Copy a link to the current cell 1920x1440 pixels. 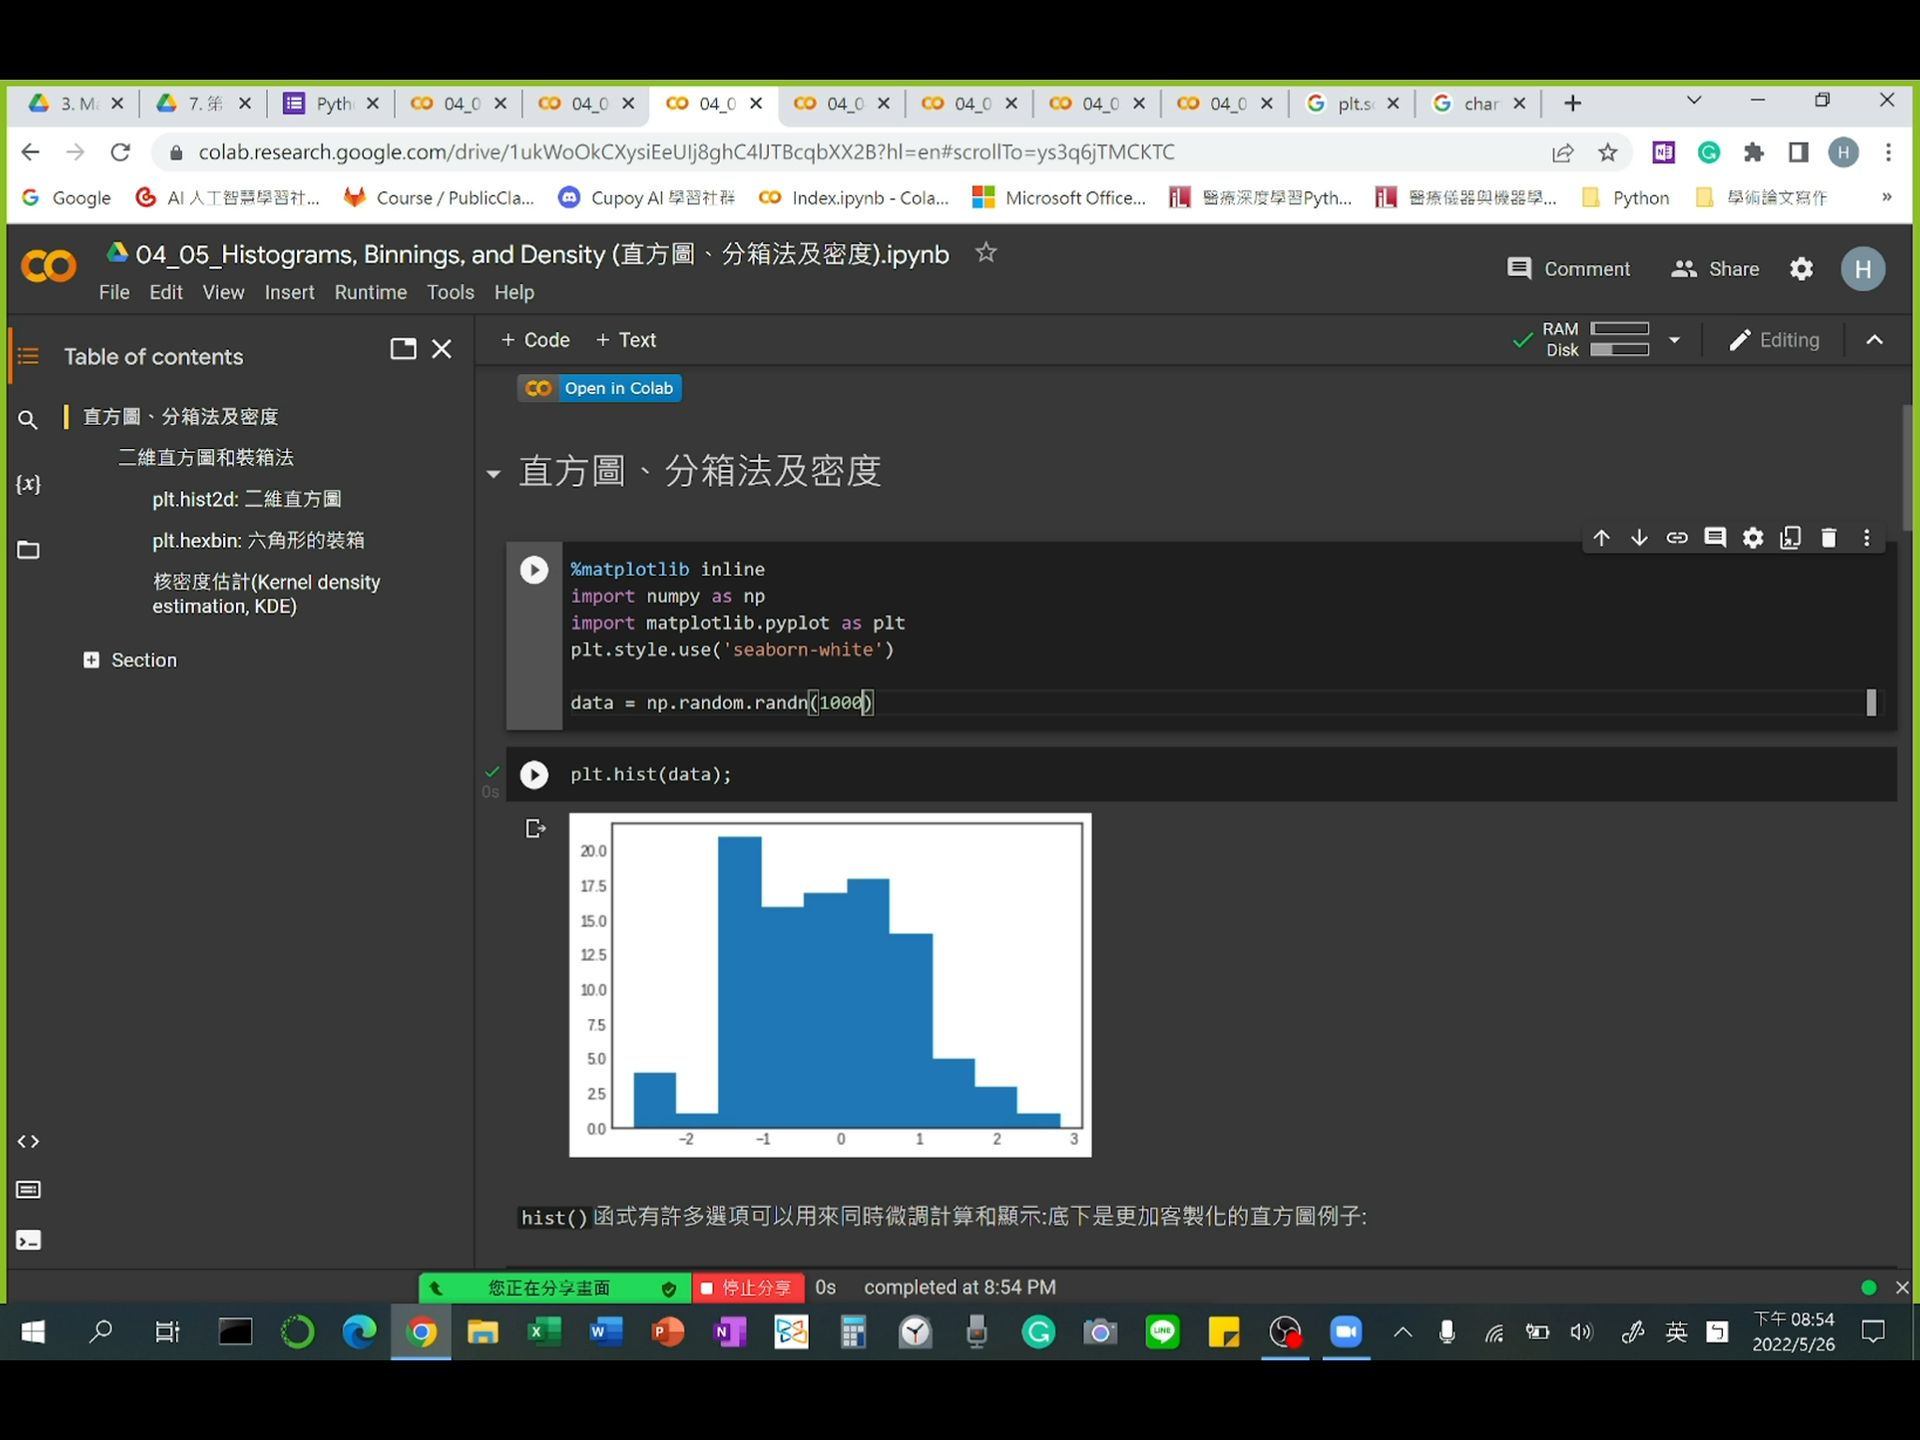pyautogui.click(x=1677, y=537)
